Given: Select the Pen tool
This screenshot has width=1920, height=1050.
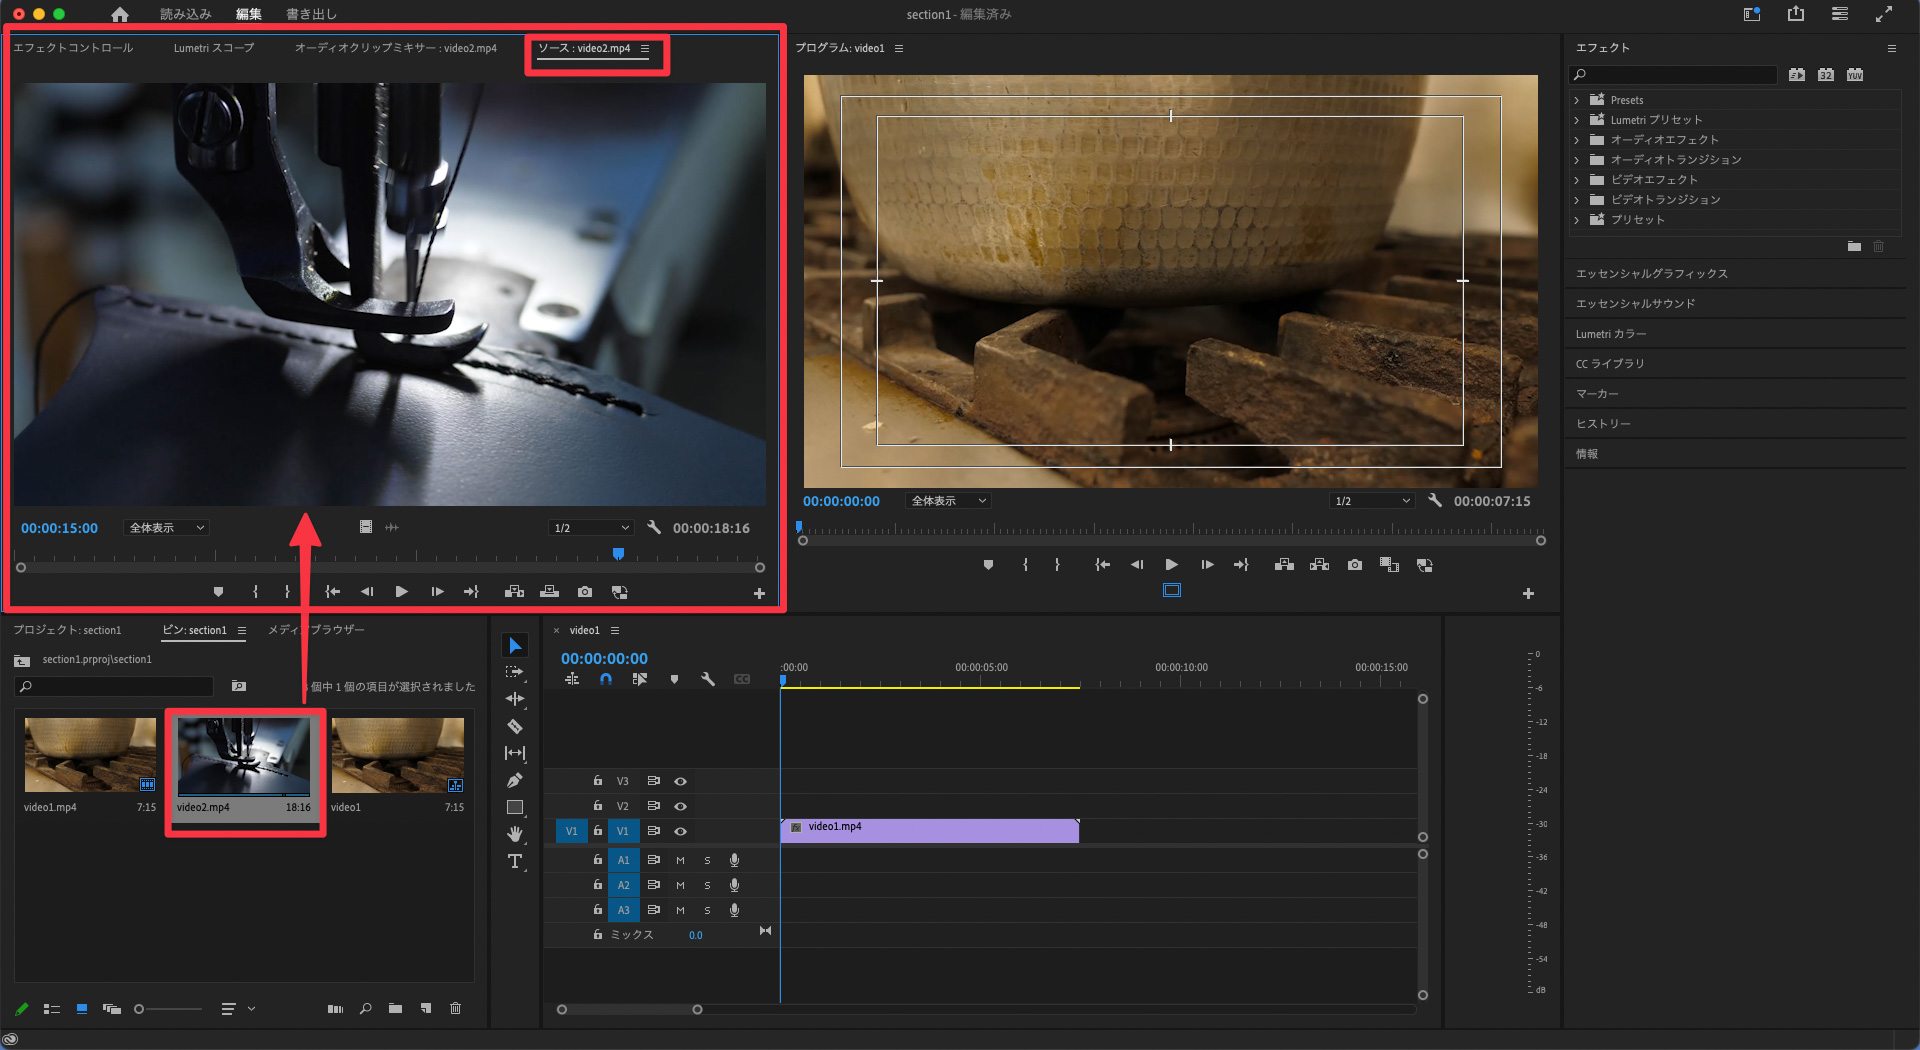Looking at the screenshot, I should tap(515, 780).
